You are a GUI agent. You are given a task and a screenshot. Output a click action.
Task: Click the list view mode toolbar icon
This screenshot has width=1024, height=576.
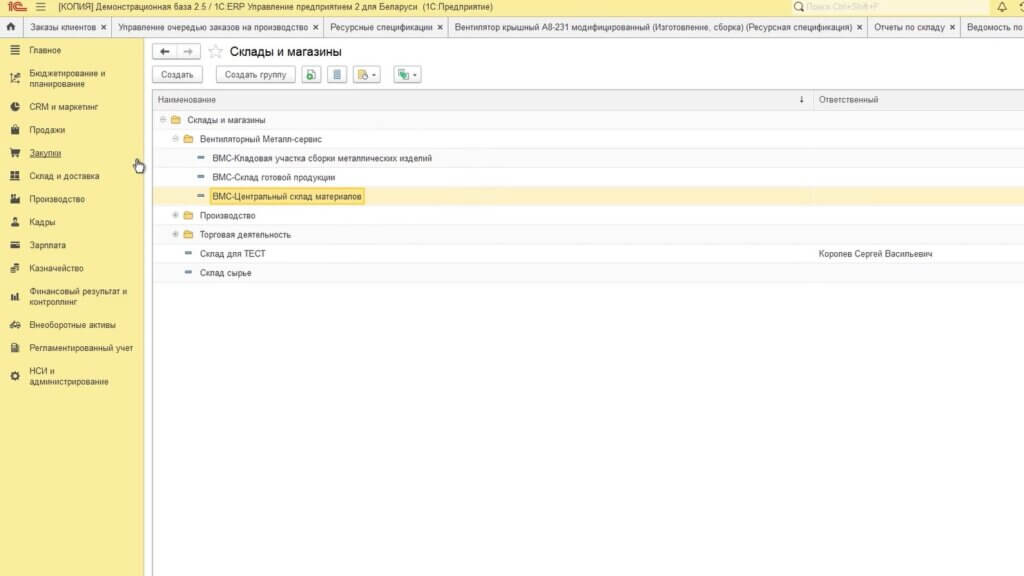click(337, 74)
